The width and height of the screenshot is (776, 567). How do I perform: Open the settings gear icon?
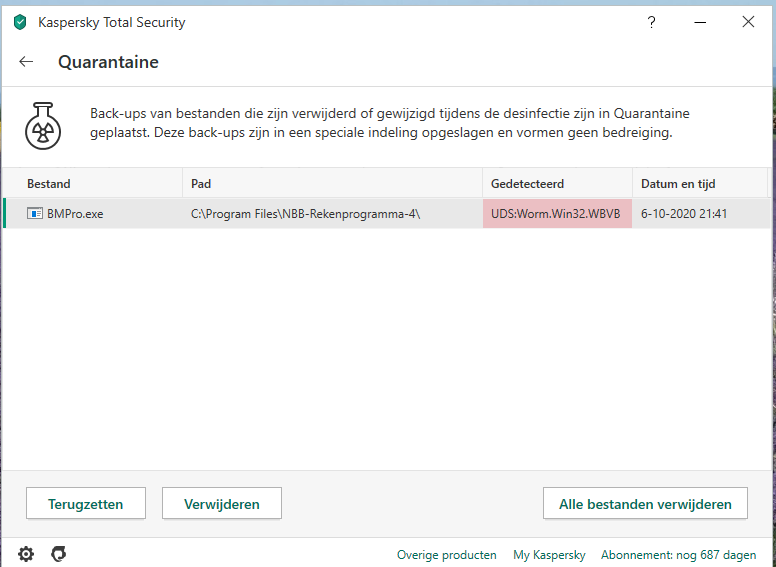26,554
